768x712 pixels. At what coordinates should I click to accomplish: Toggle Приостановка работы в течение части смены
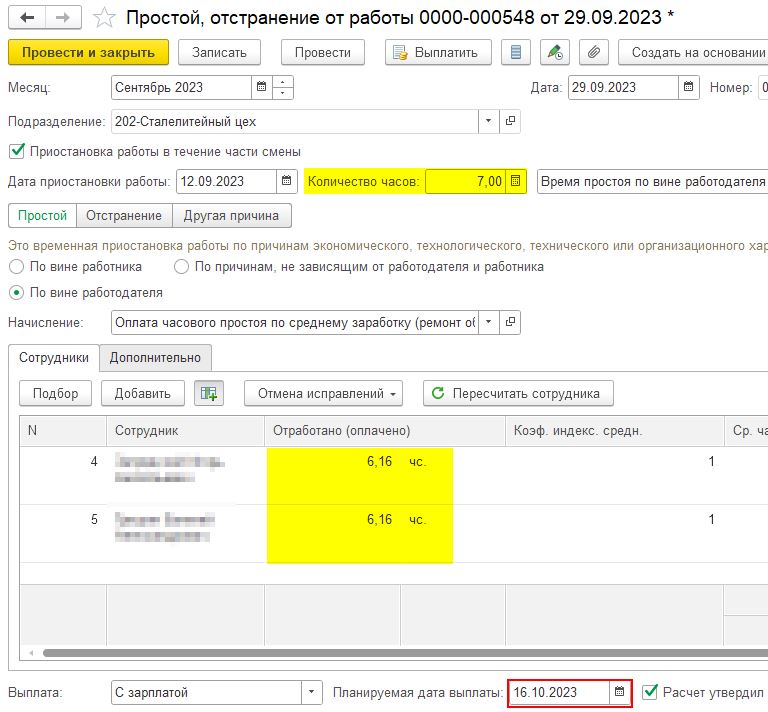[17, 151]
